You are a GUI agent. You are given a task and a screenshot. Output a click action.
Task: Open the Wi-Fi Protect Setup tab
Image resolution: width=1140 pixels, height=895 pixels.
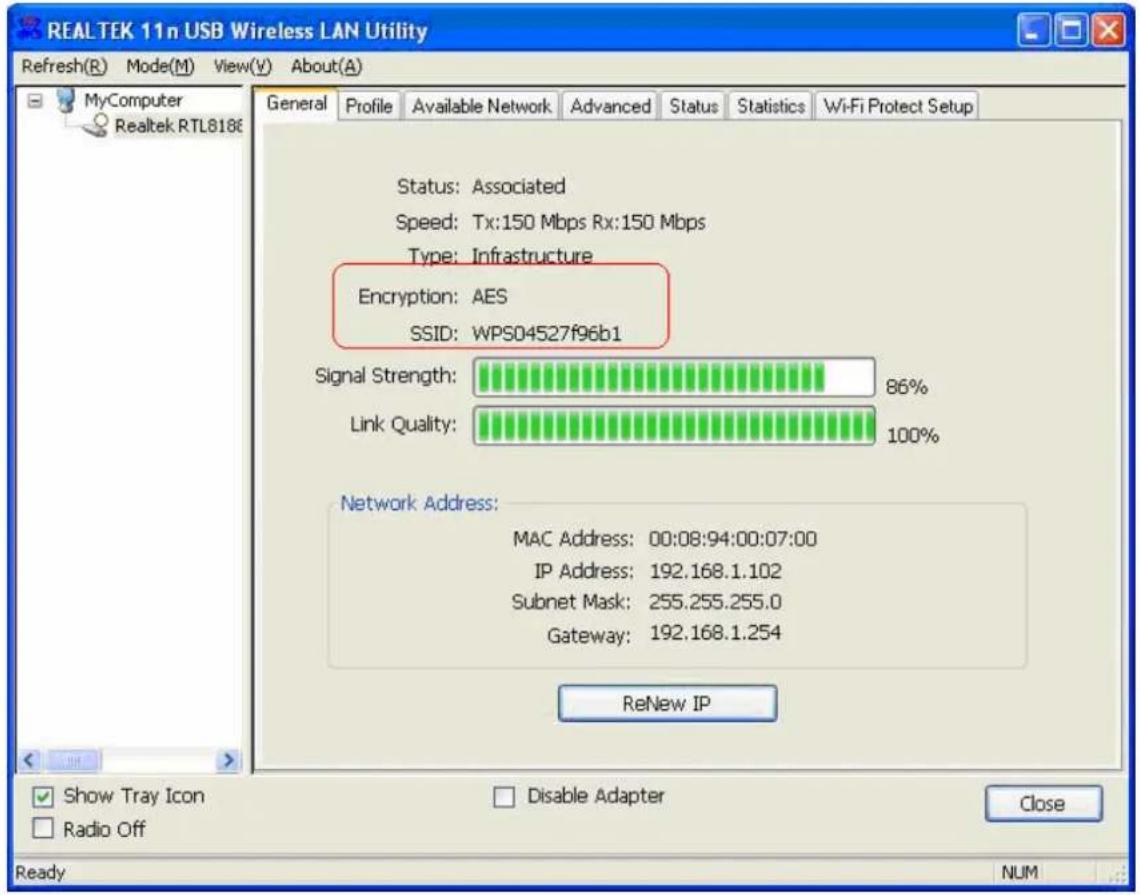[897, 106]
